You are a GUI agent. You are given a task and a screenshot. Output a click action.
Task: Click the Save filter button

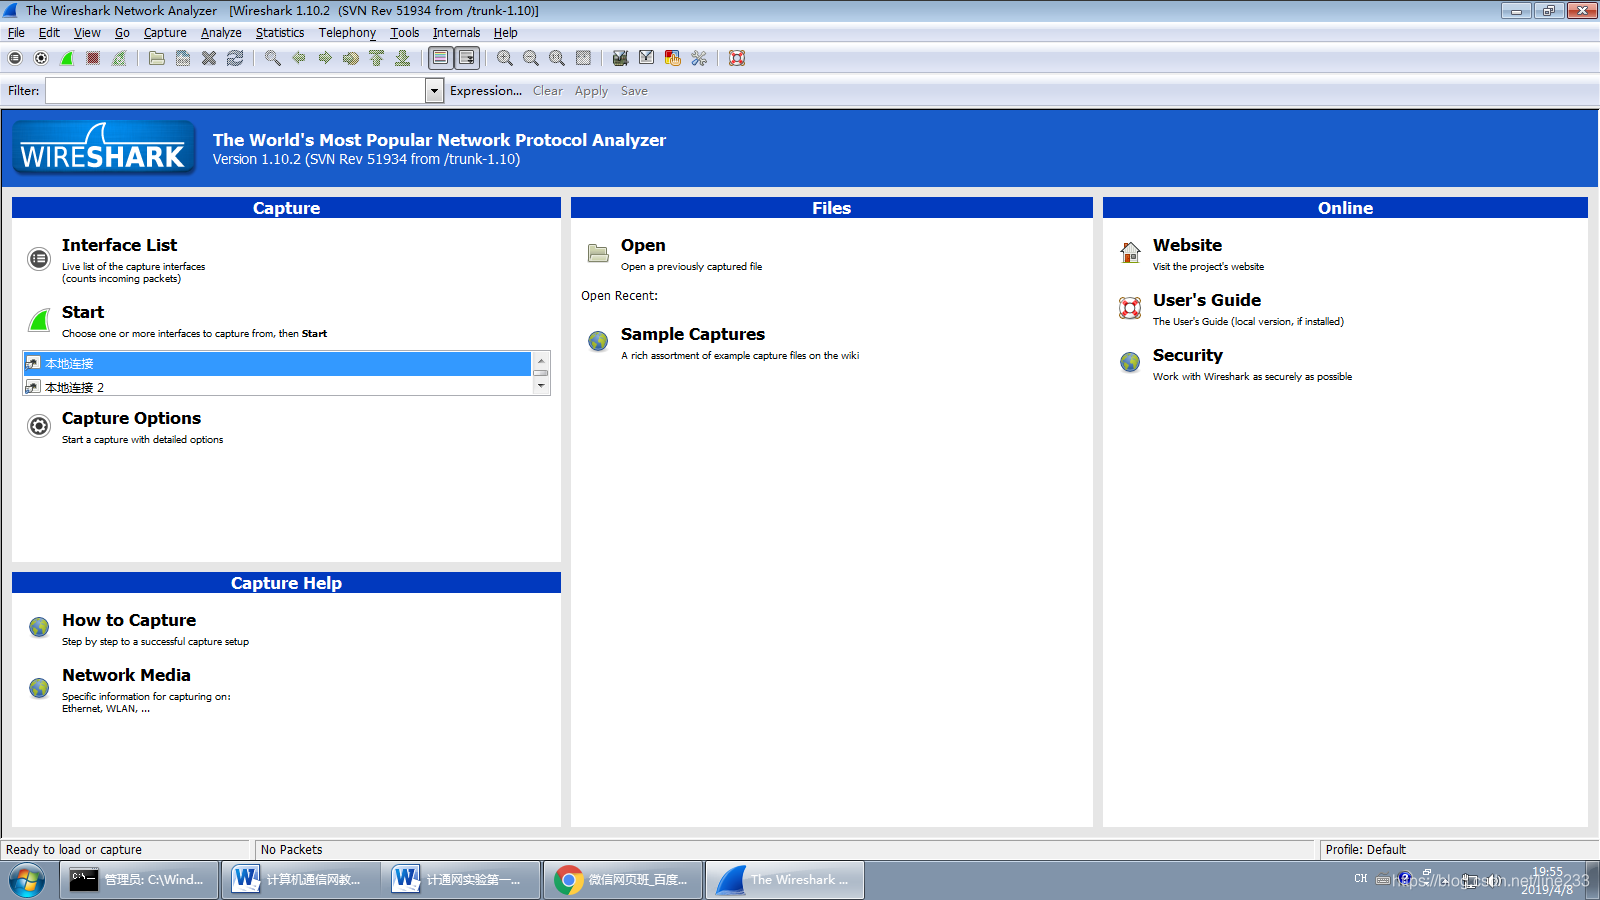click(634, 91)
